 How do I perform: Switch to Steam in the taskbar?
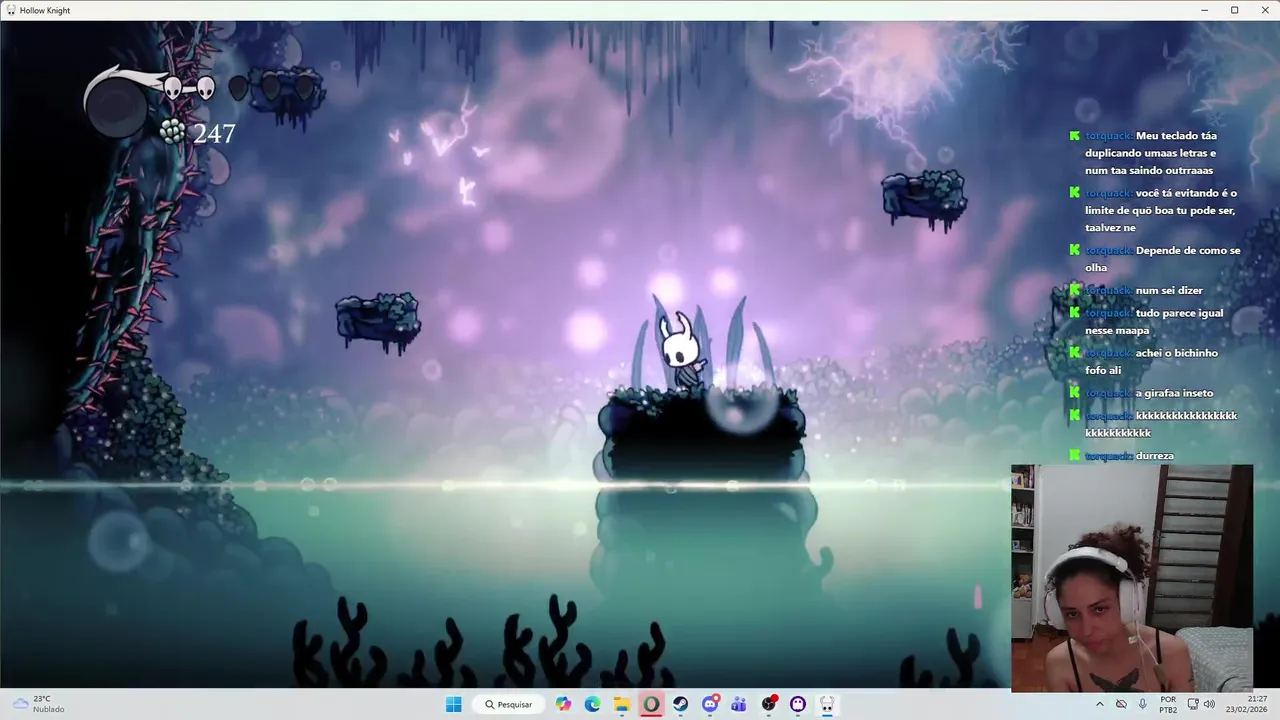coord(681,704)
